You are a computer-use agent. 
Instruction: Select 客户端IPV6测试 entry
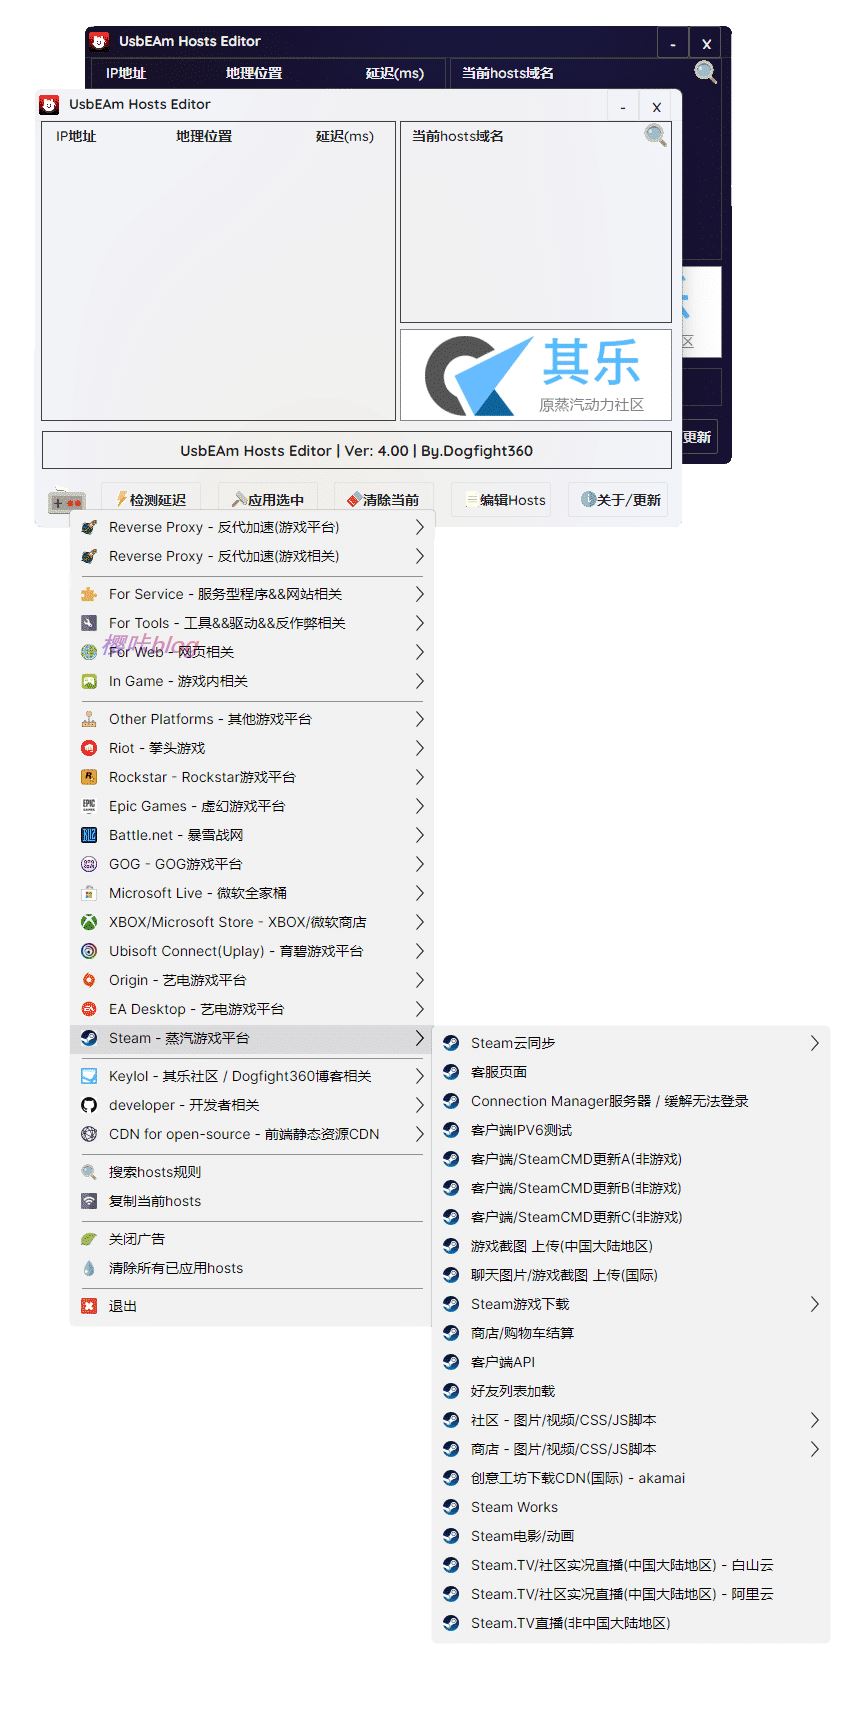click(x=631, y=1130)
